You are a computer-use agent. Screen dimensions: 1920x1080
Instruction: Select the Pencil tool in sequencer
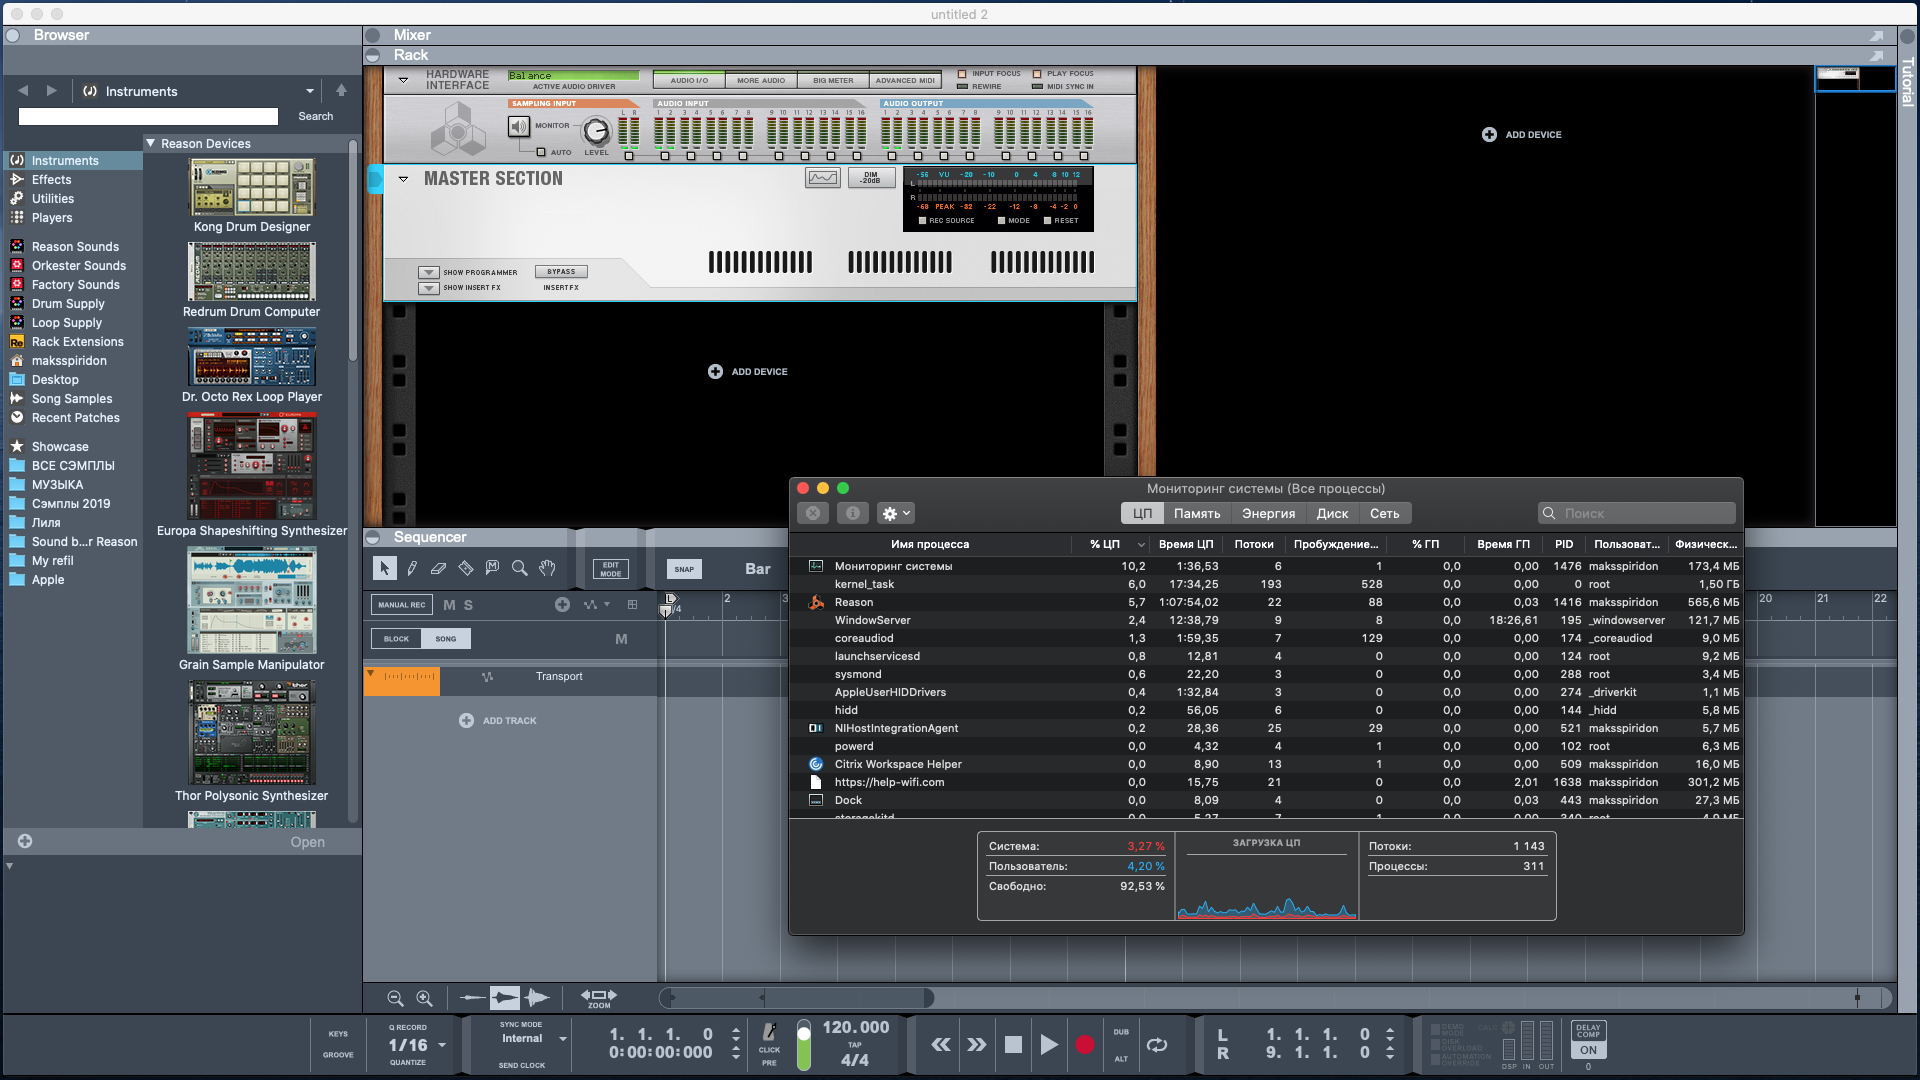pos(412,568)
